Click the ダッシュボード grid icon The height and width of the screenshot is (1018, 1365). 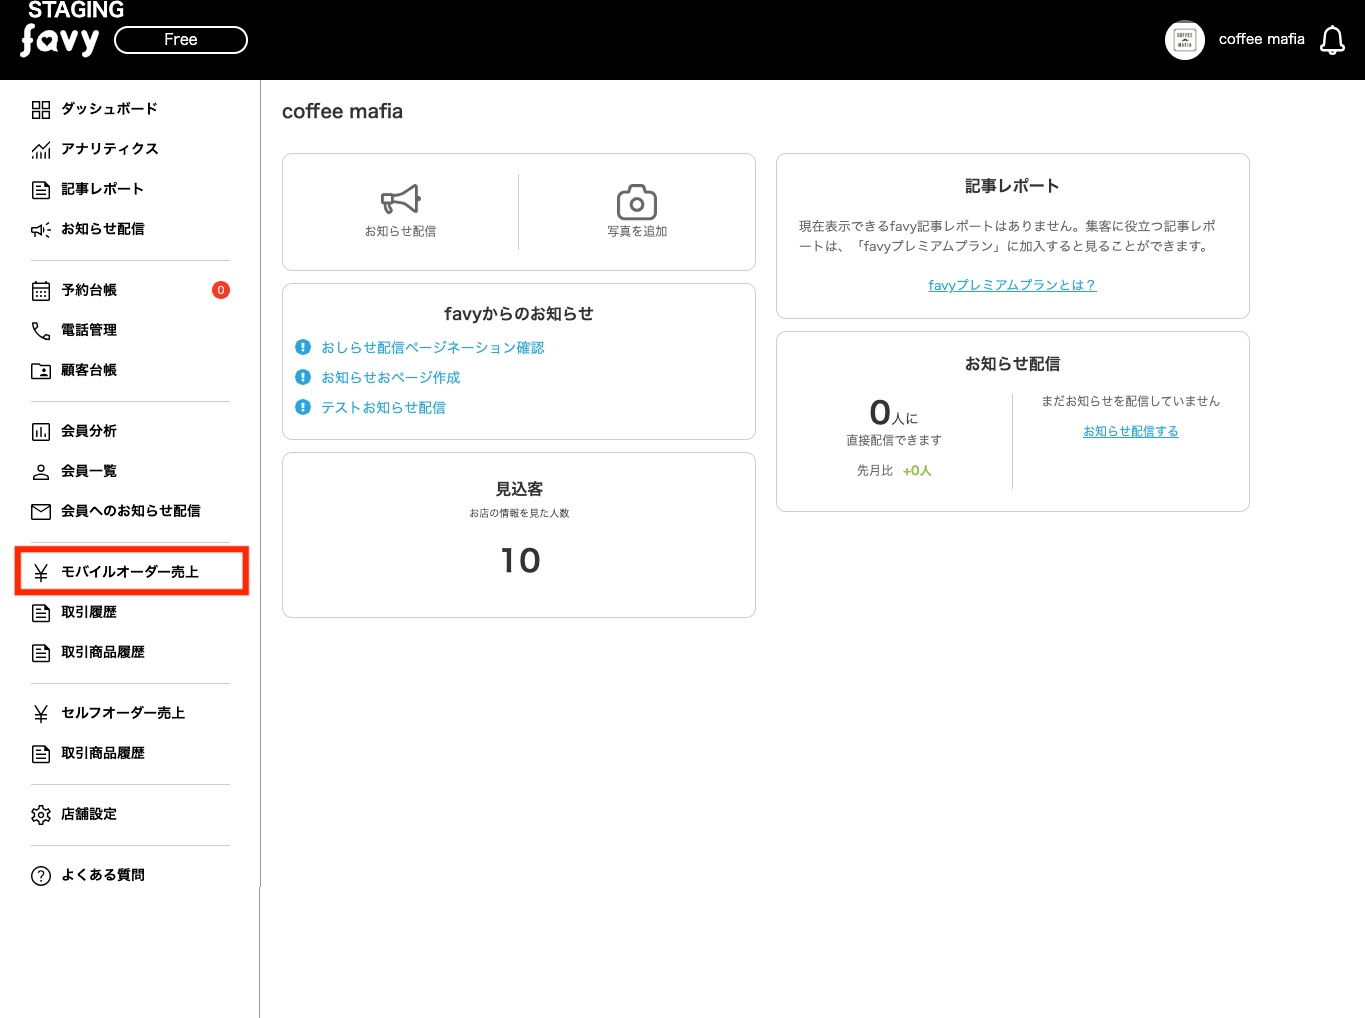point(41,109)
